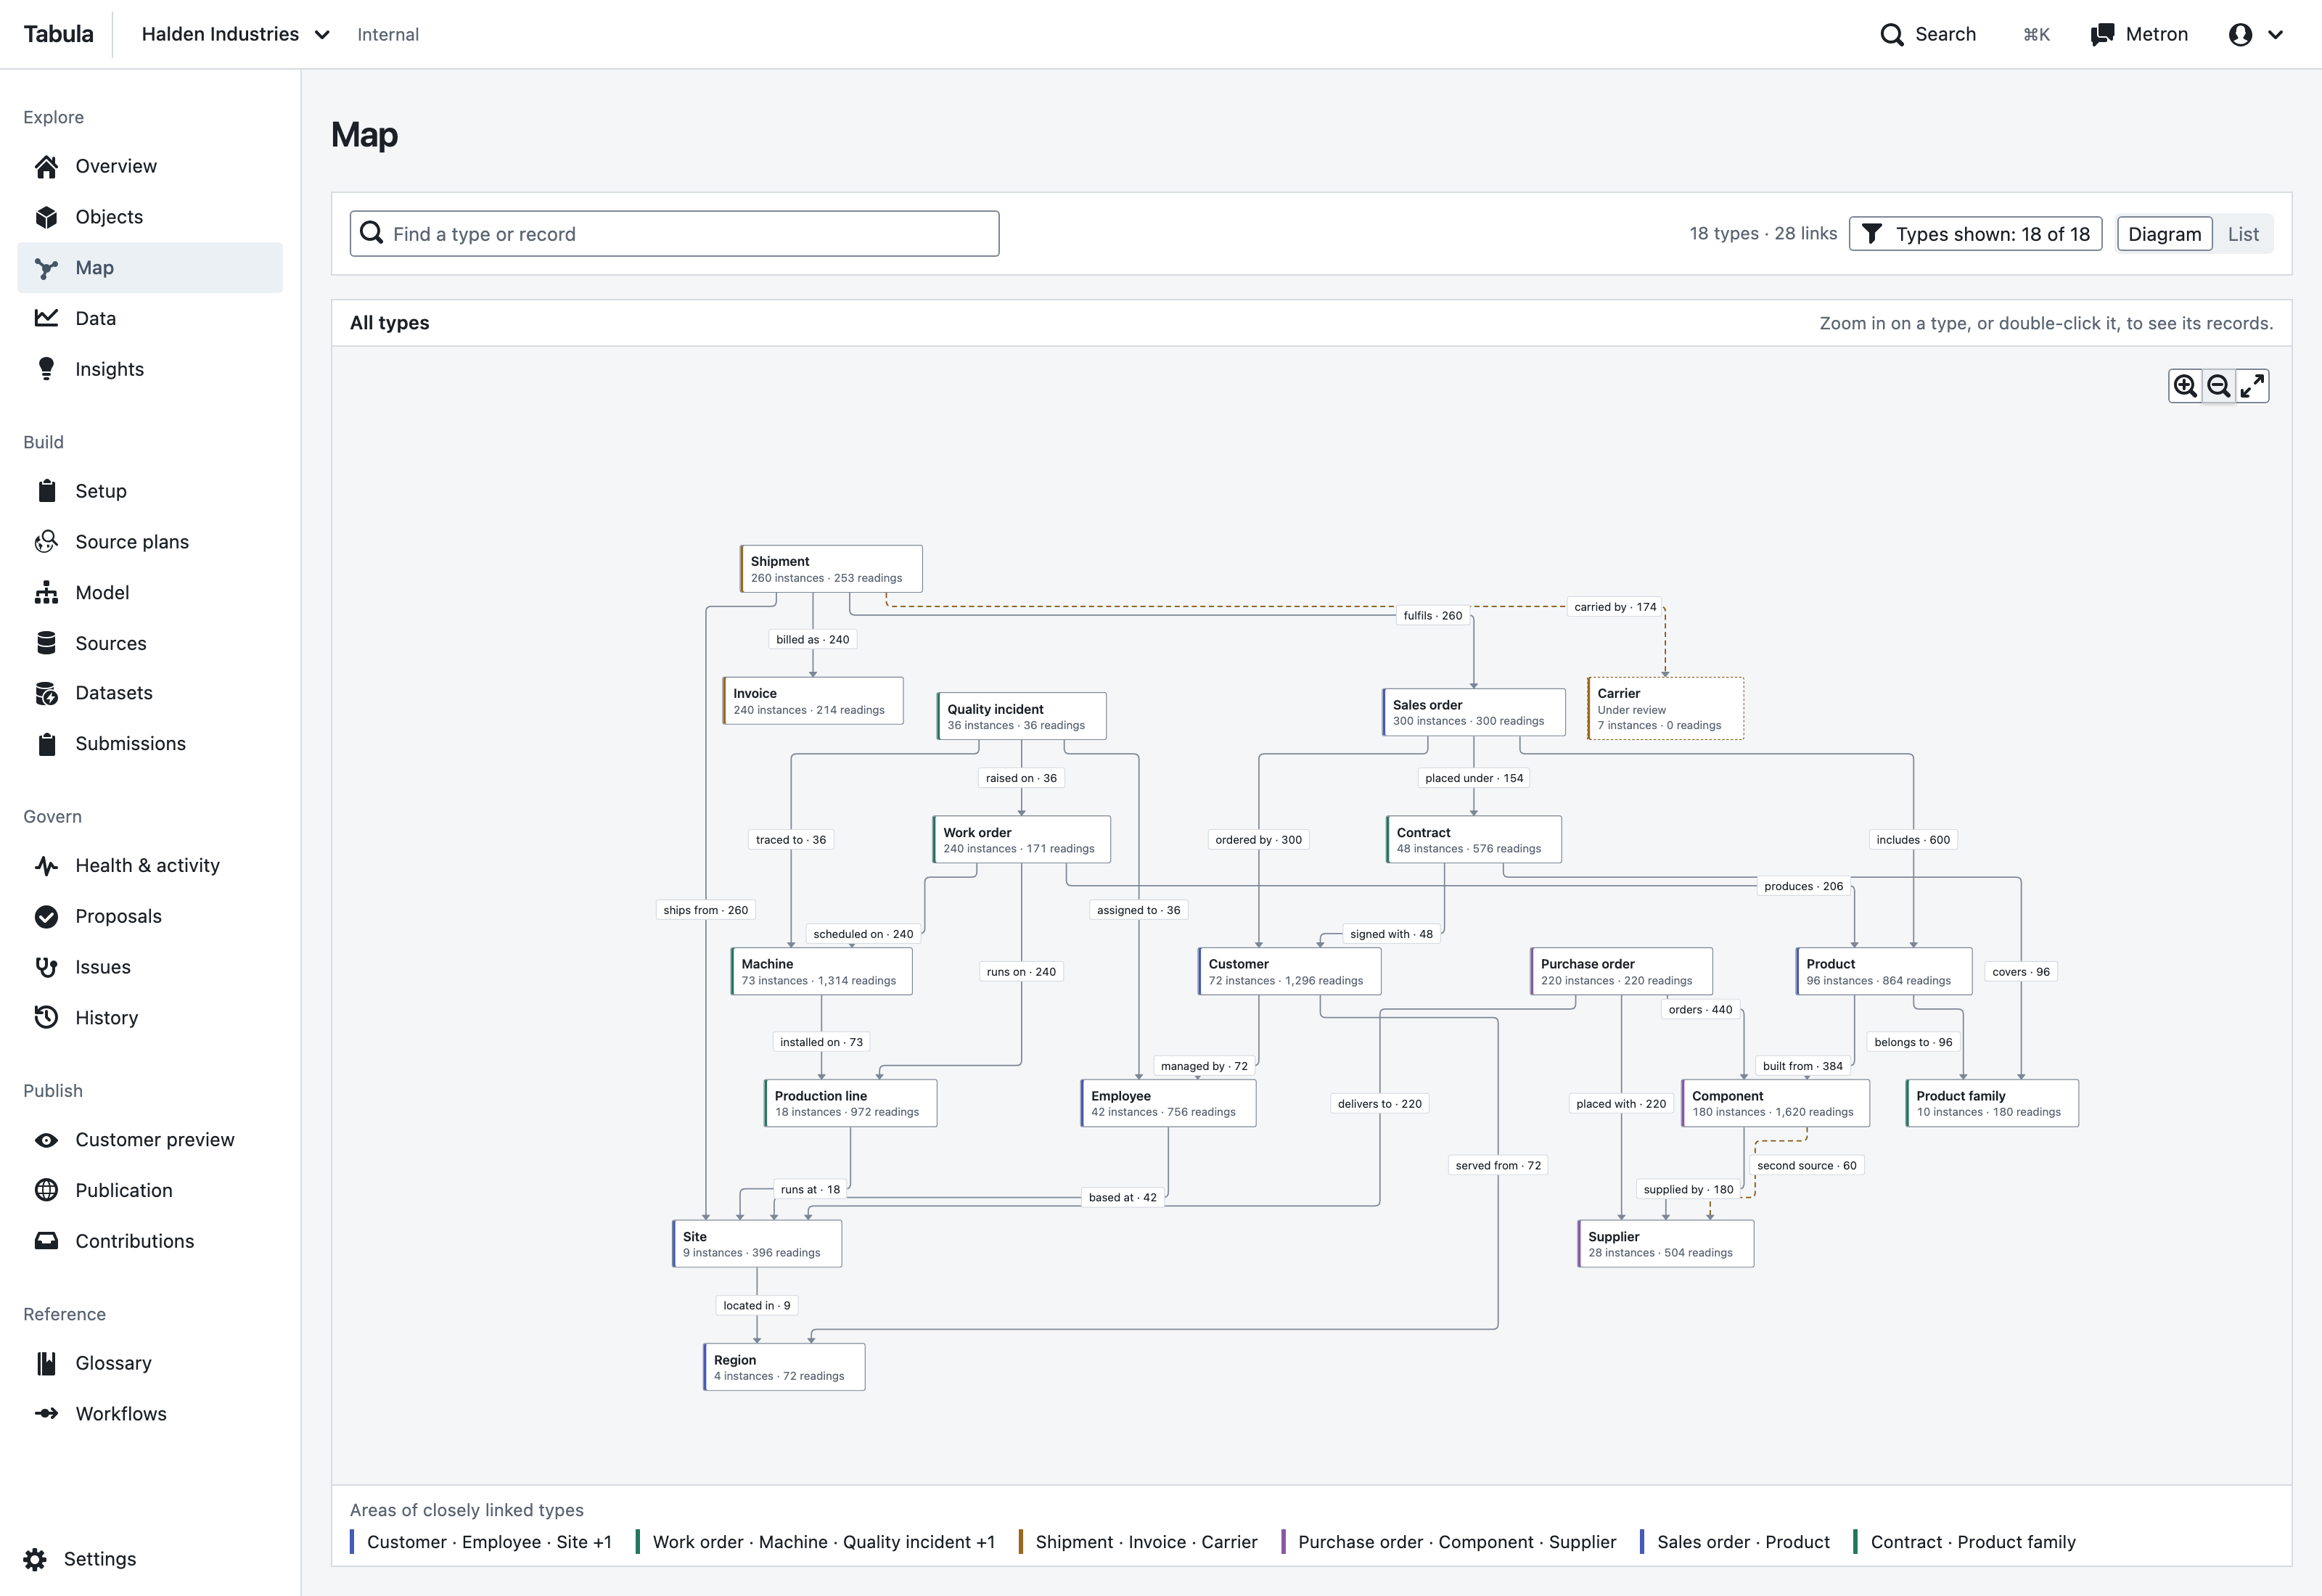Click the 'ships from · 260' link label

click(705, 910)
